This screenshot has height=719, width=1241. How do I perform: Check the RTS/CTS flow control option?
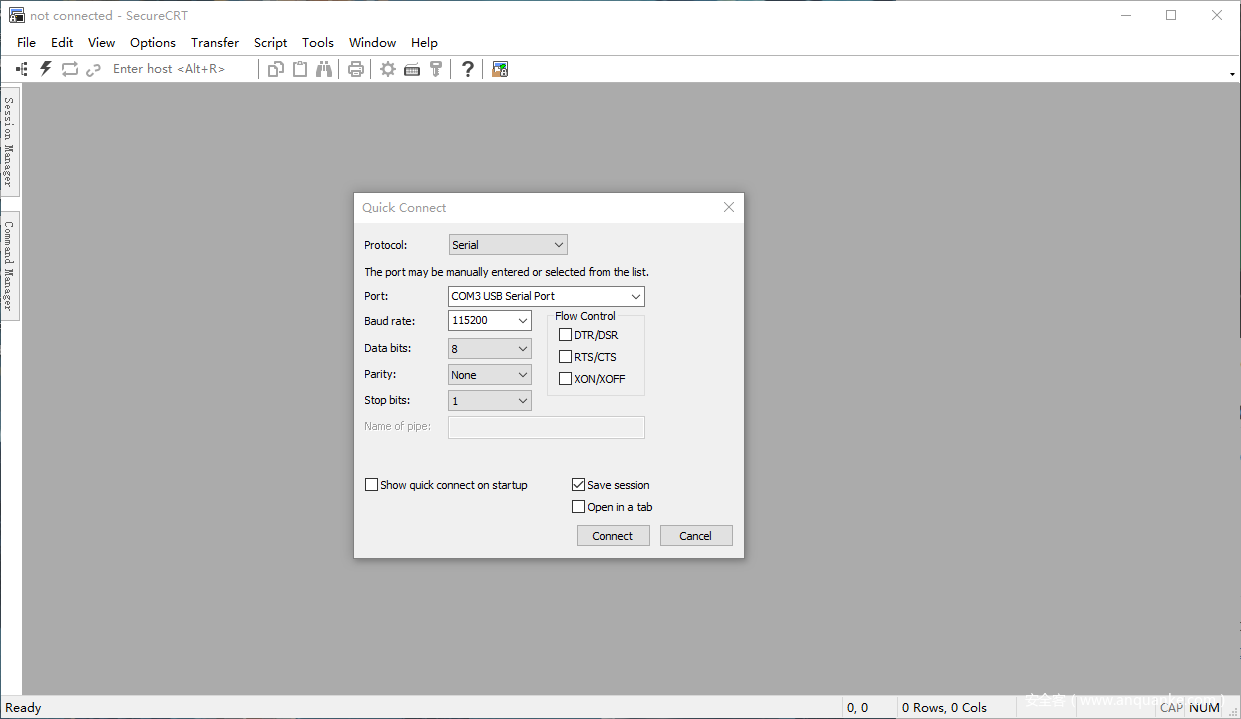pos(566,357)
